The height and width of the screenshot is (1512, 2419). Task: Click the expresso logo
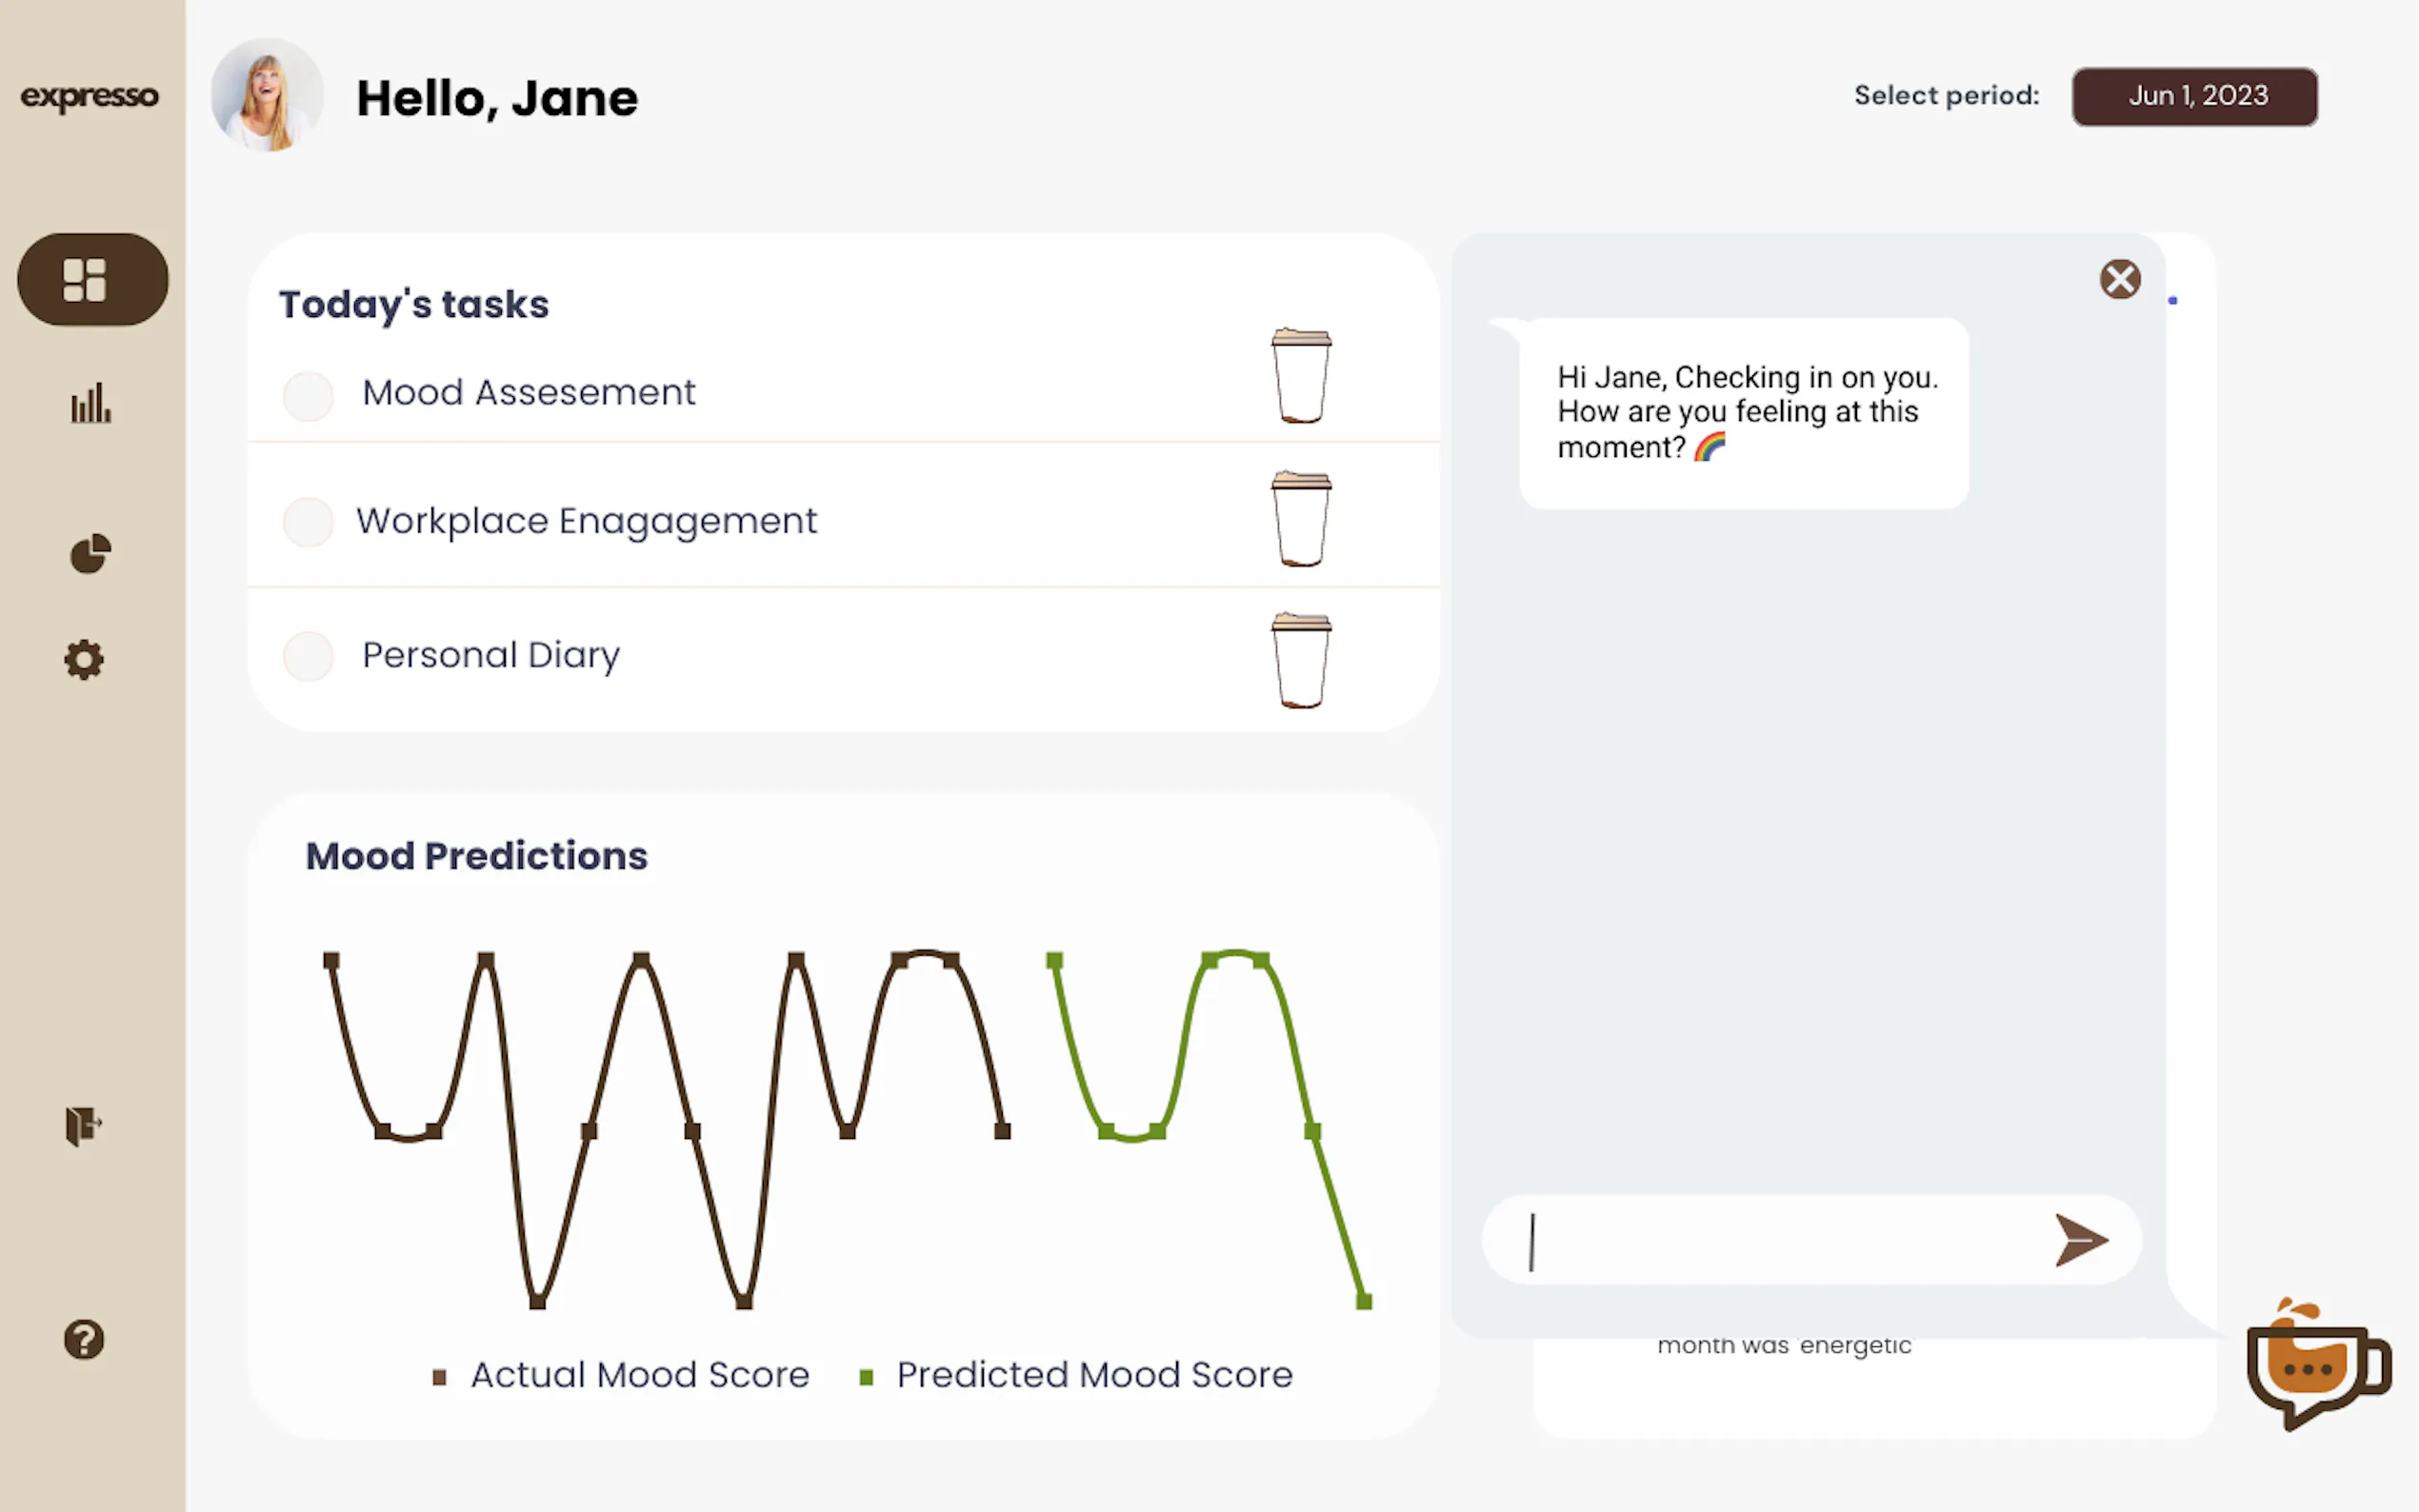pos(90,96)
